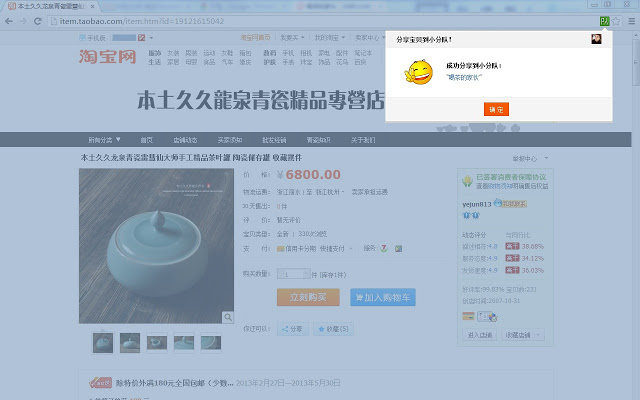This screenshot has width=640, height=400.
Task: Open the 批发经销 shop navigation tab
Action: (274, 140)
